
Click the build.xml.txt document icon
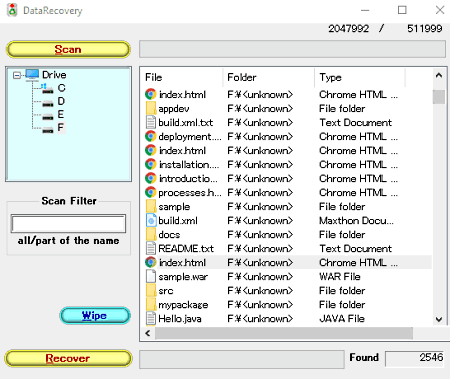click(151, 122)
